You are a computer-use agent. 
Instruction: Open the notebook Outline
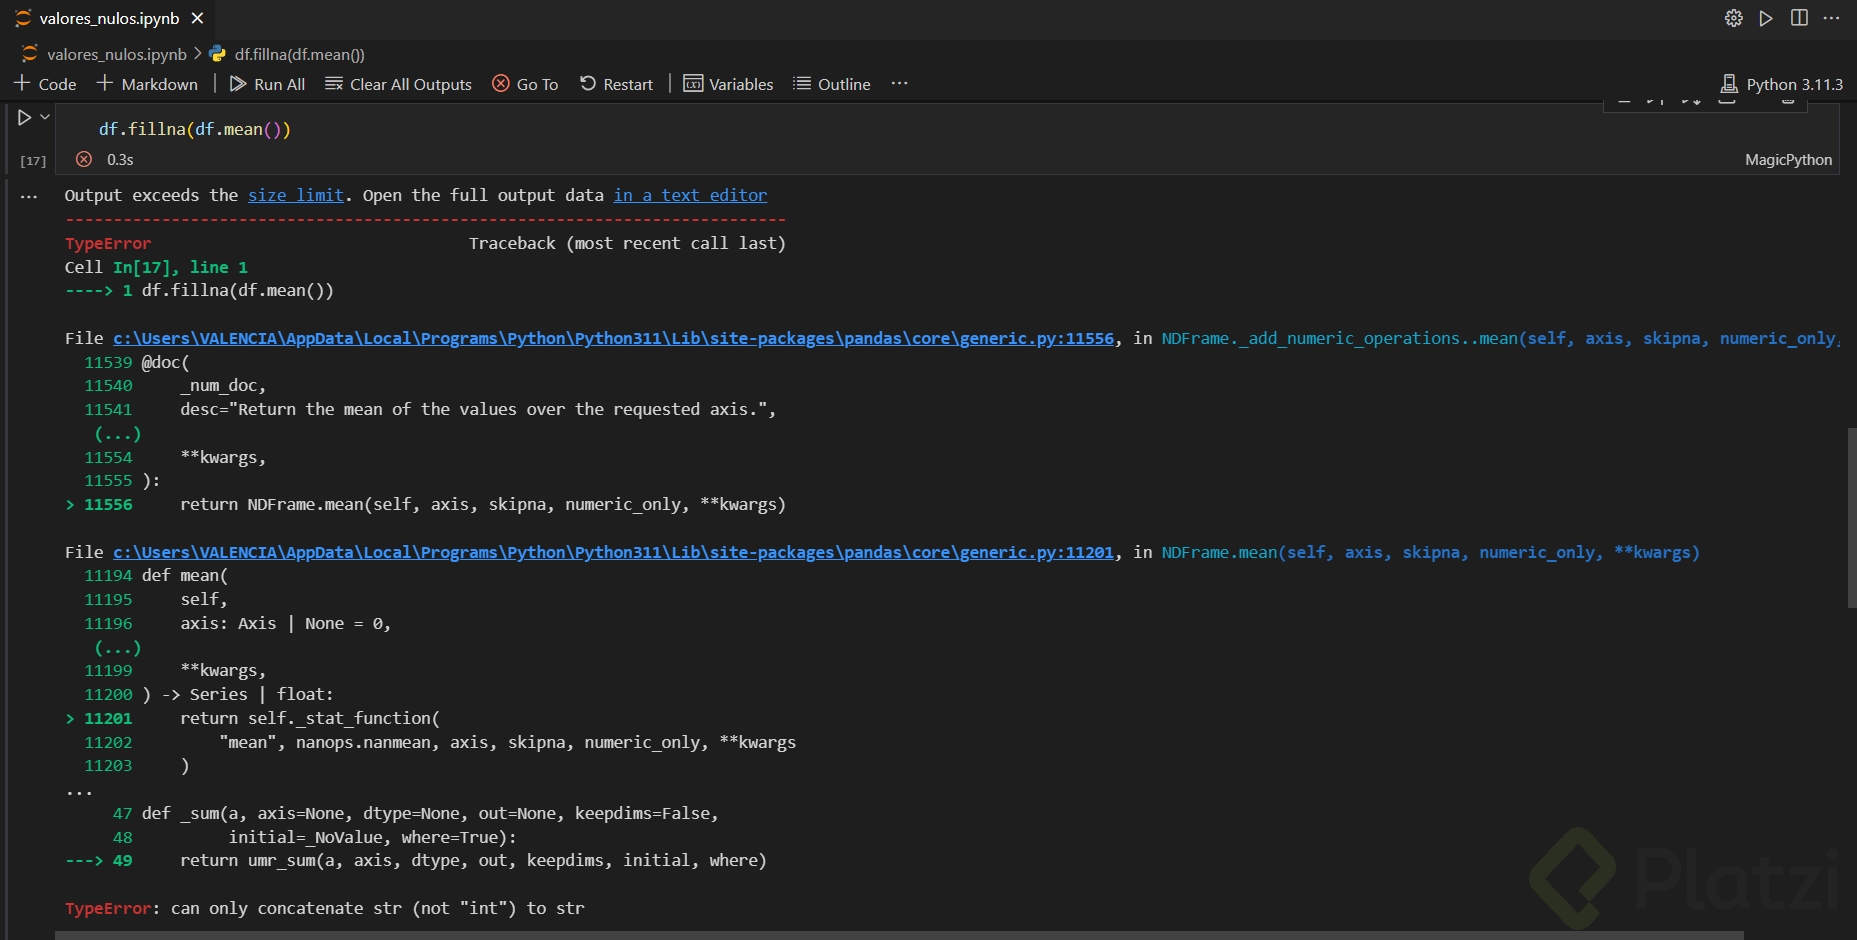point(831,84)
